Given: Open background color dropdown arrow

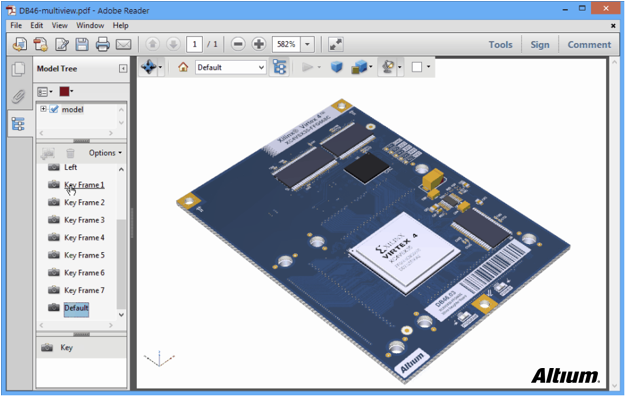Looking at the screenshot, I should (x=428, y=67).
